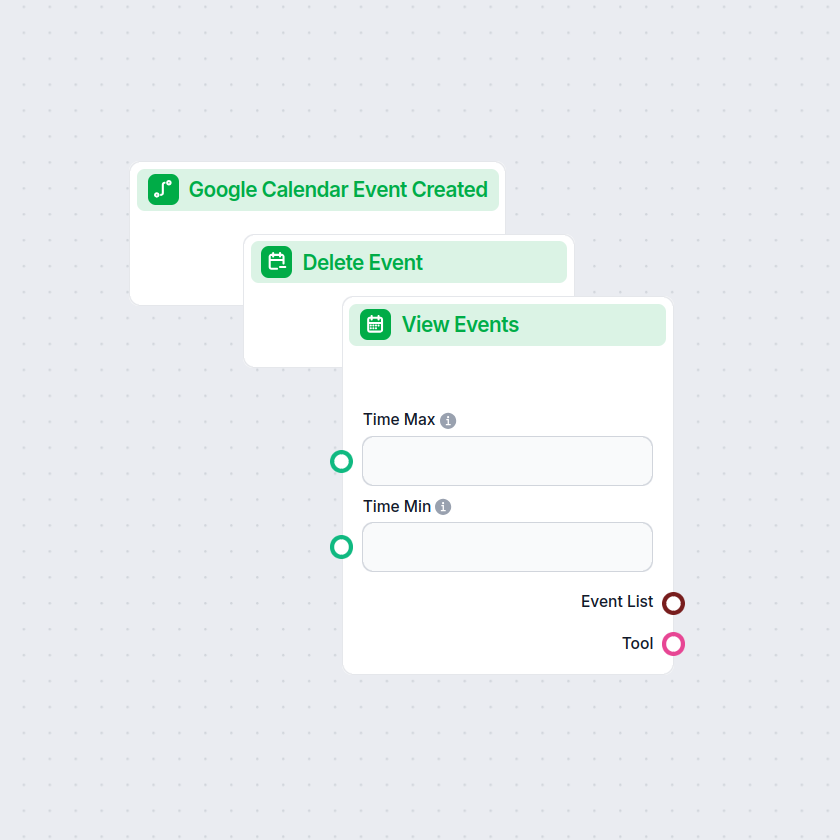The width and height of the screenshot is (840, 840).
Task: Click the View Events node title text
Action: pyautogui.click(x=459, y=324)
